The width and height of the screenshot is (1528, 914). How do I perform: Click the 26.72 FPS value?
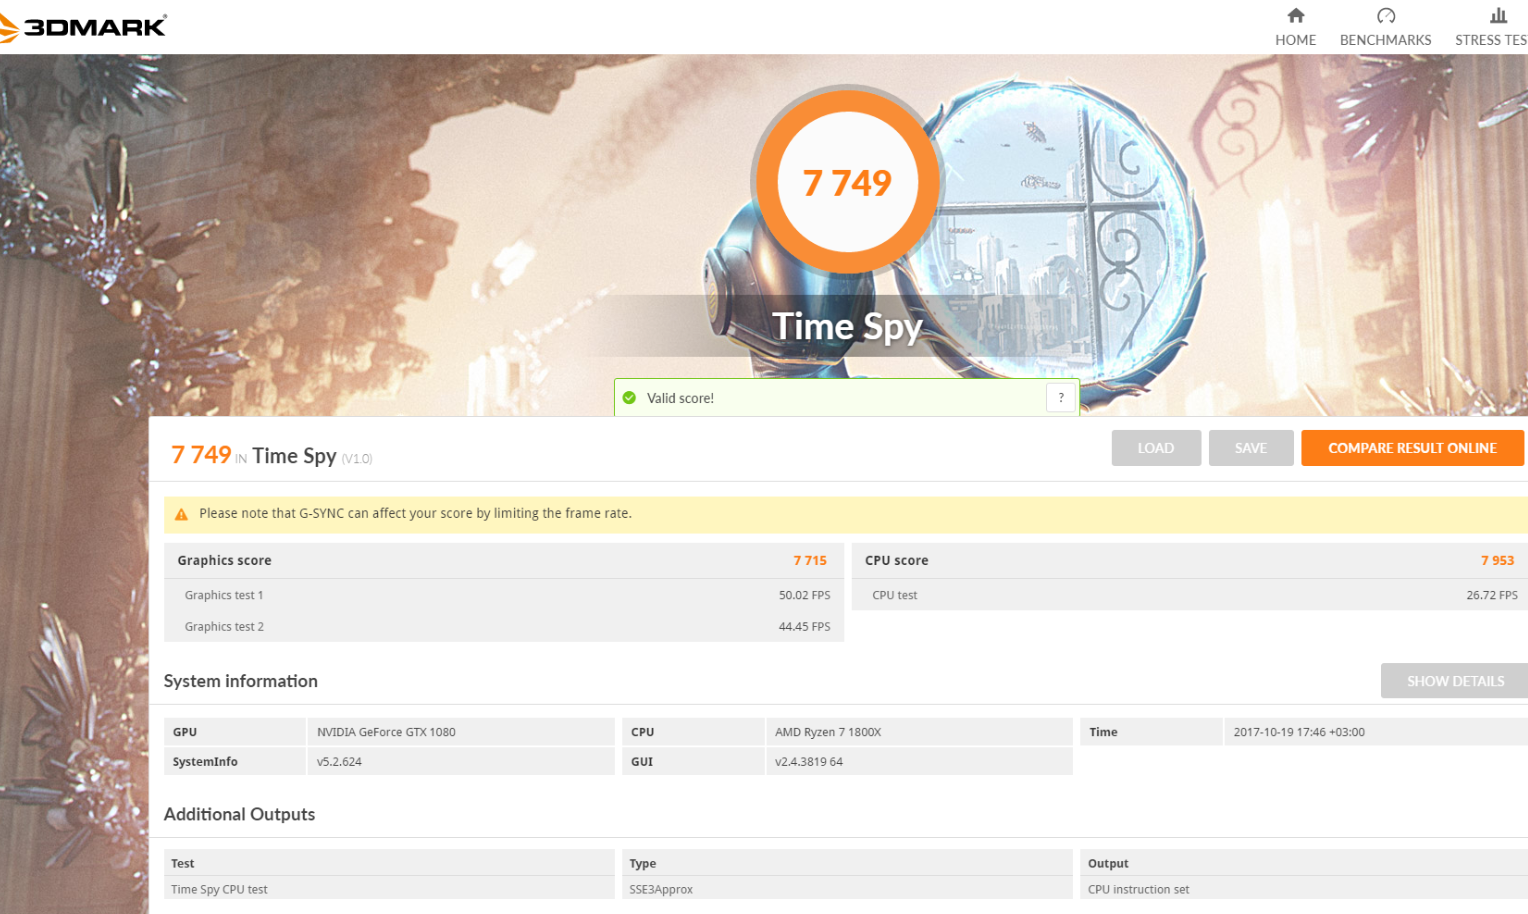pos(1491,595)
